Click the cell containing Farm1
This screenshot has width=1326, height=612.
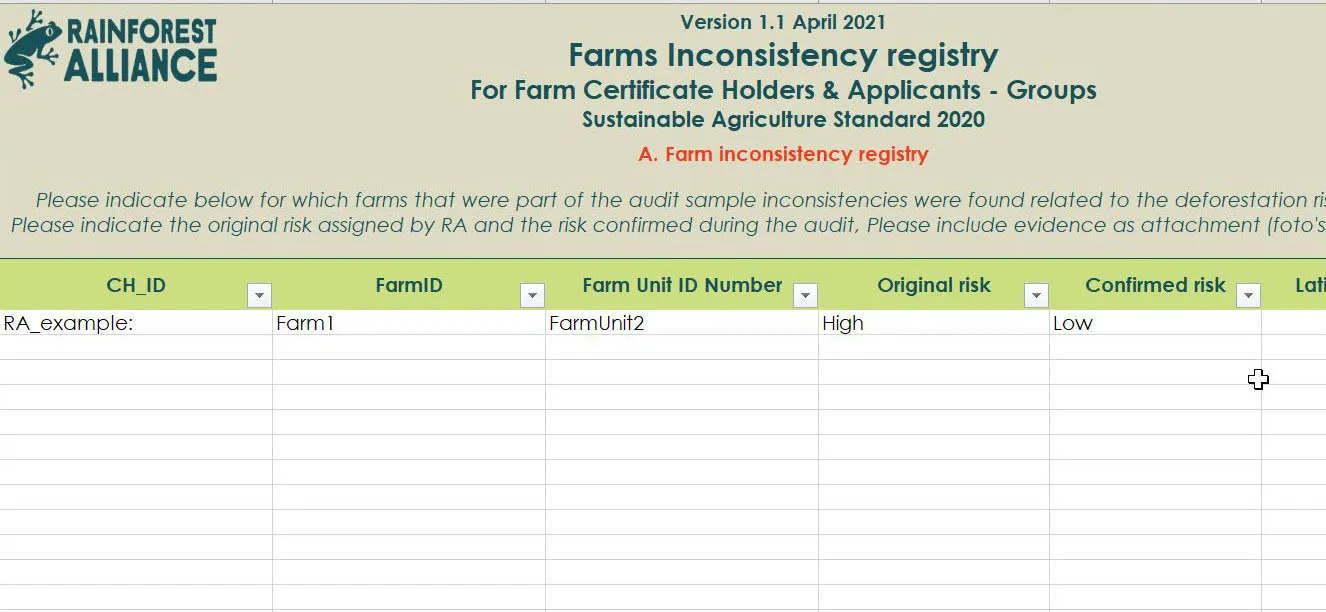click(x=409, y=323)
